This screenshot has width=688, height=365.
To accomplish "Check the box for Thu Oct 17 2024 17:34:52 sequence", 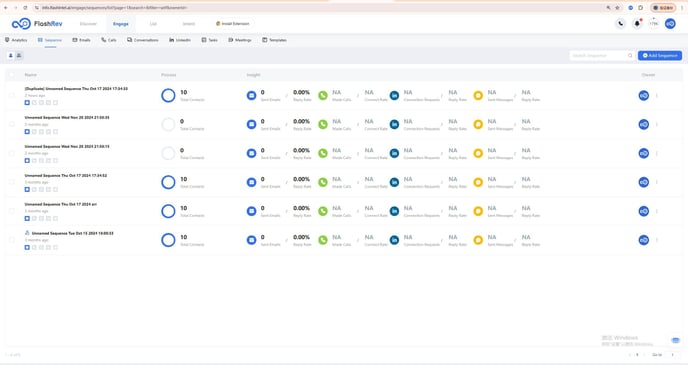I will click(12, 182).
